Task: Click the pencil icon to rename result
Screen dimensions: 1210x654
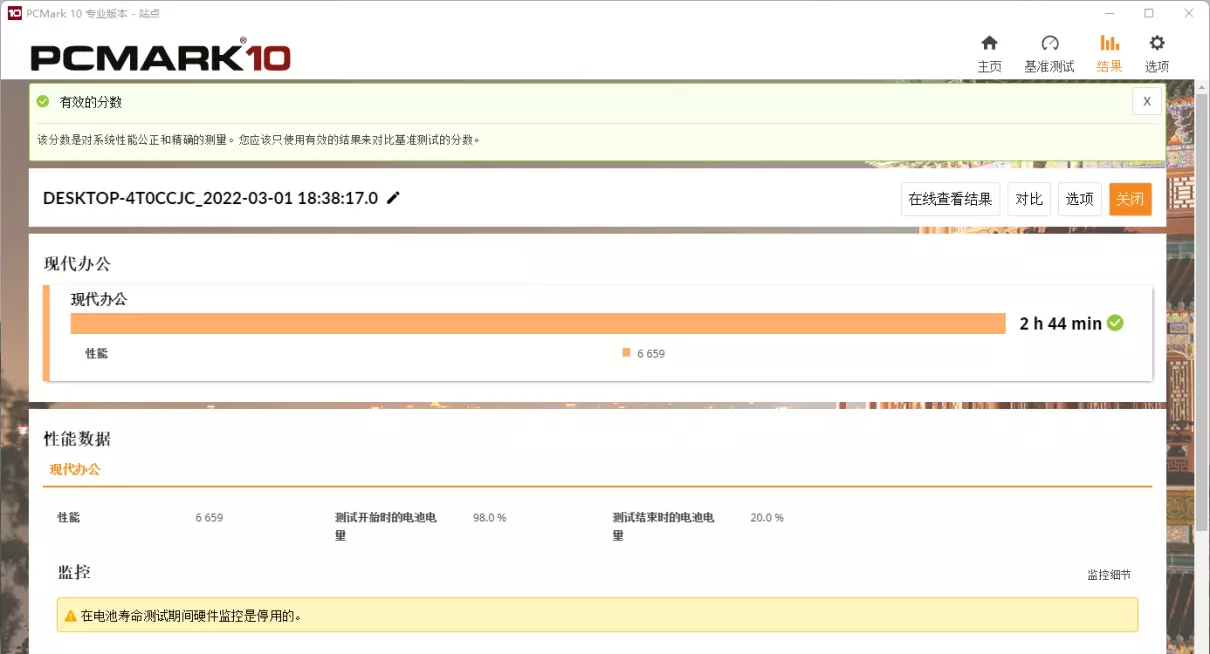Action: [x=393, y=198]
